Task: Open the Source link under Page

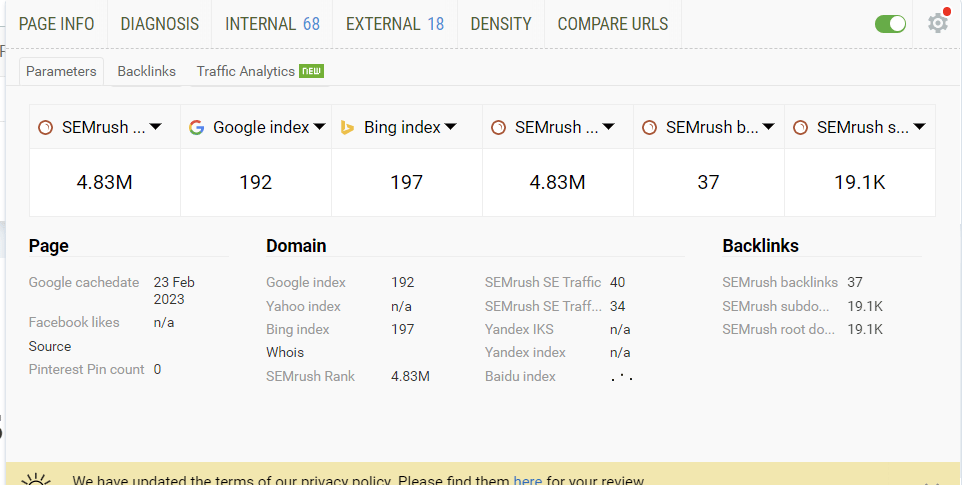Action: tap(50, 346)
